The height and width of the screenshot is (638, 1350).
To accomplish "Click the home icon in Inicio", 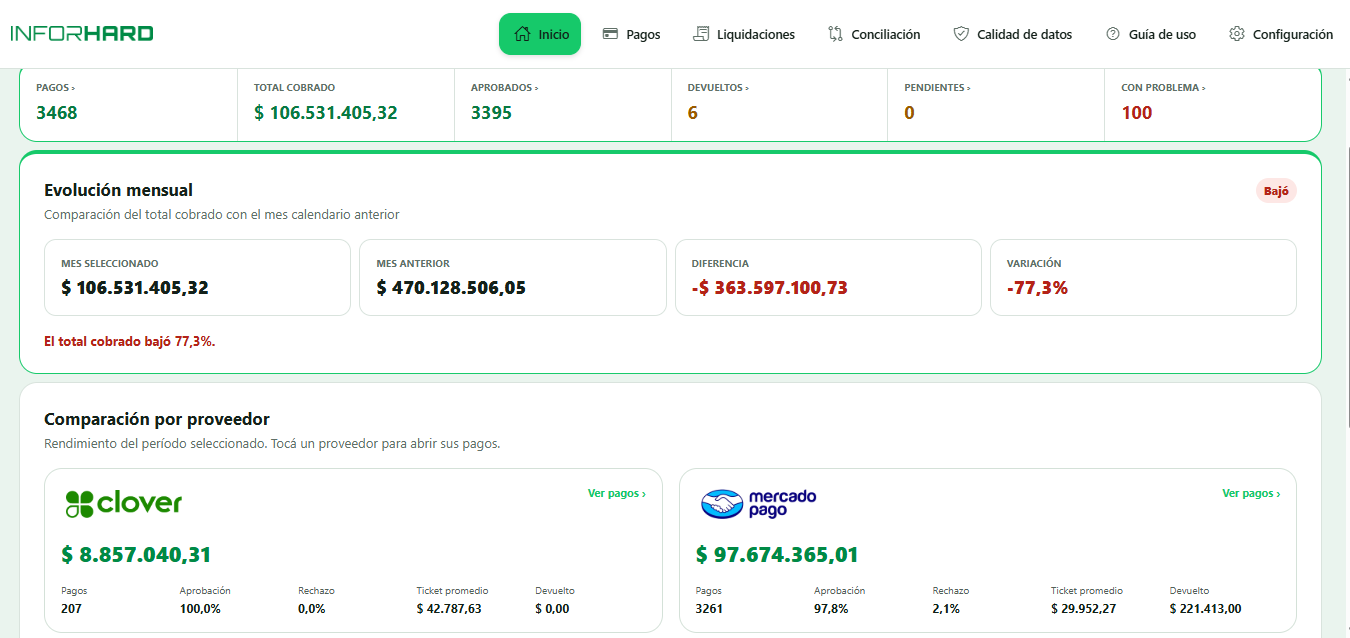I will [x=521, y=34].
